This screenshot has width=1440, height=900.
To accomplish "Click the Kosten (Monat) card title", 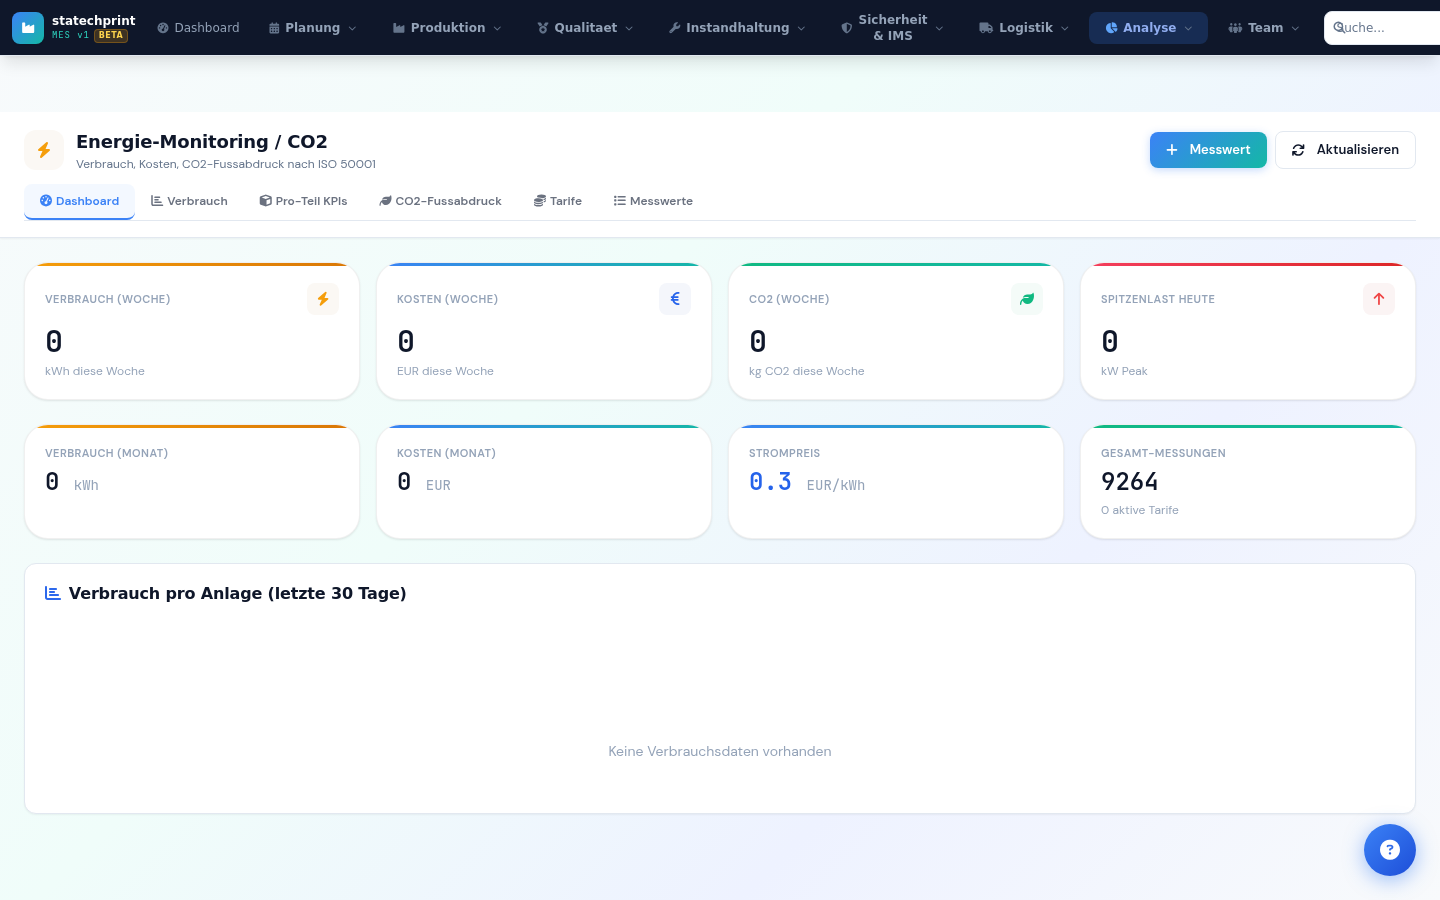I will (446, 453).
